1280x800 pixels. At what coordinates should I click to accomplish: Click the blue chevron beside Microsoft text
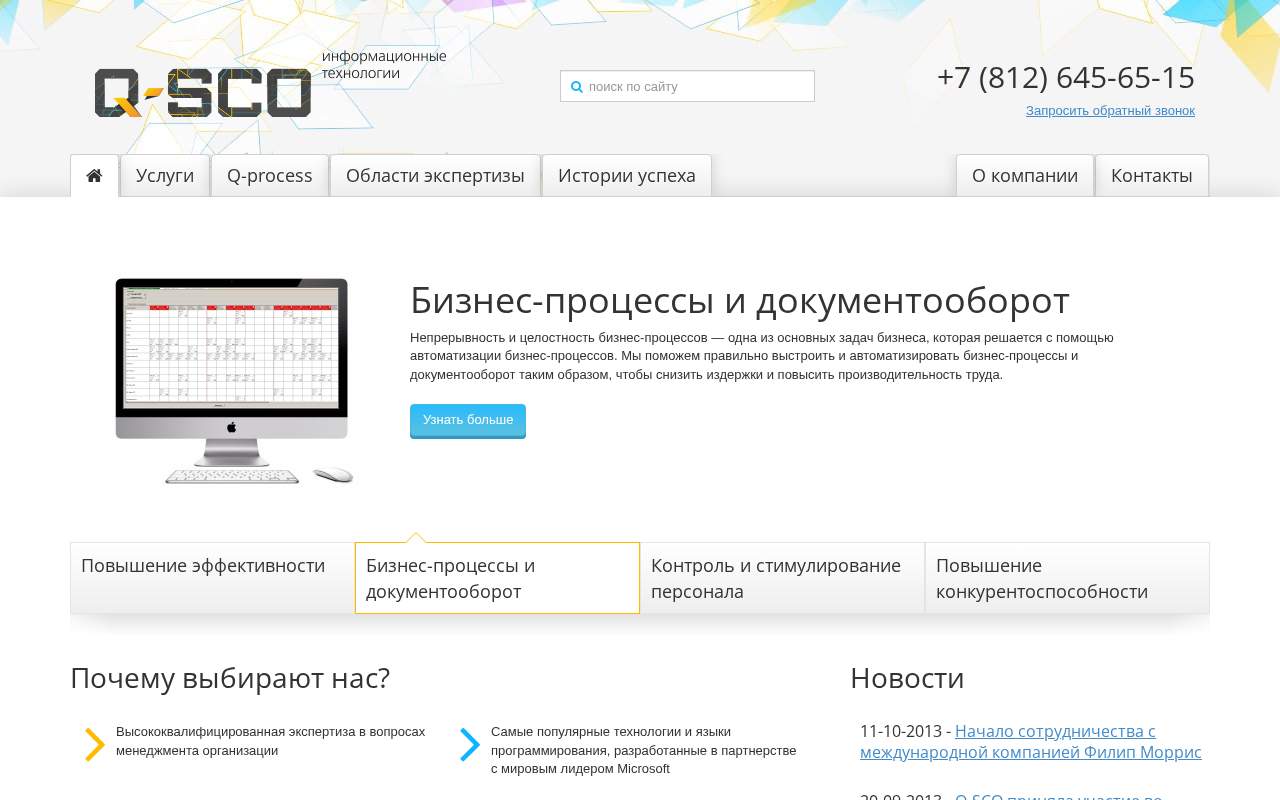click(x=470, y=745)
